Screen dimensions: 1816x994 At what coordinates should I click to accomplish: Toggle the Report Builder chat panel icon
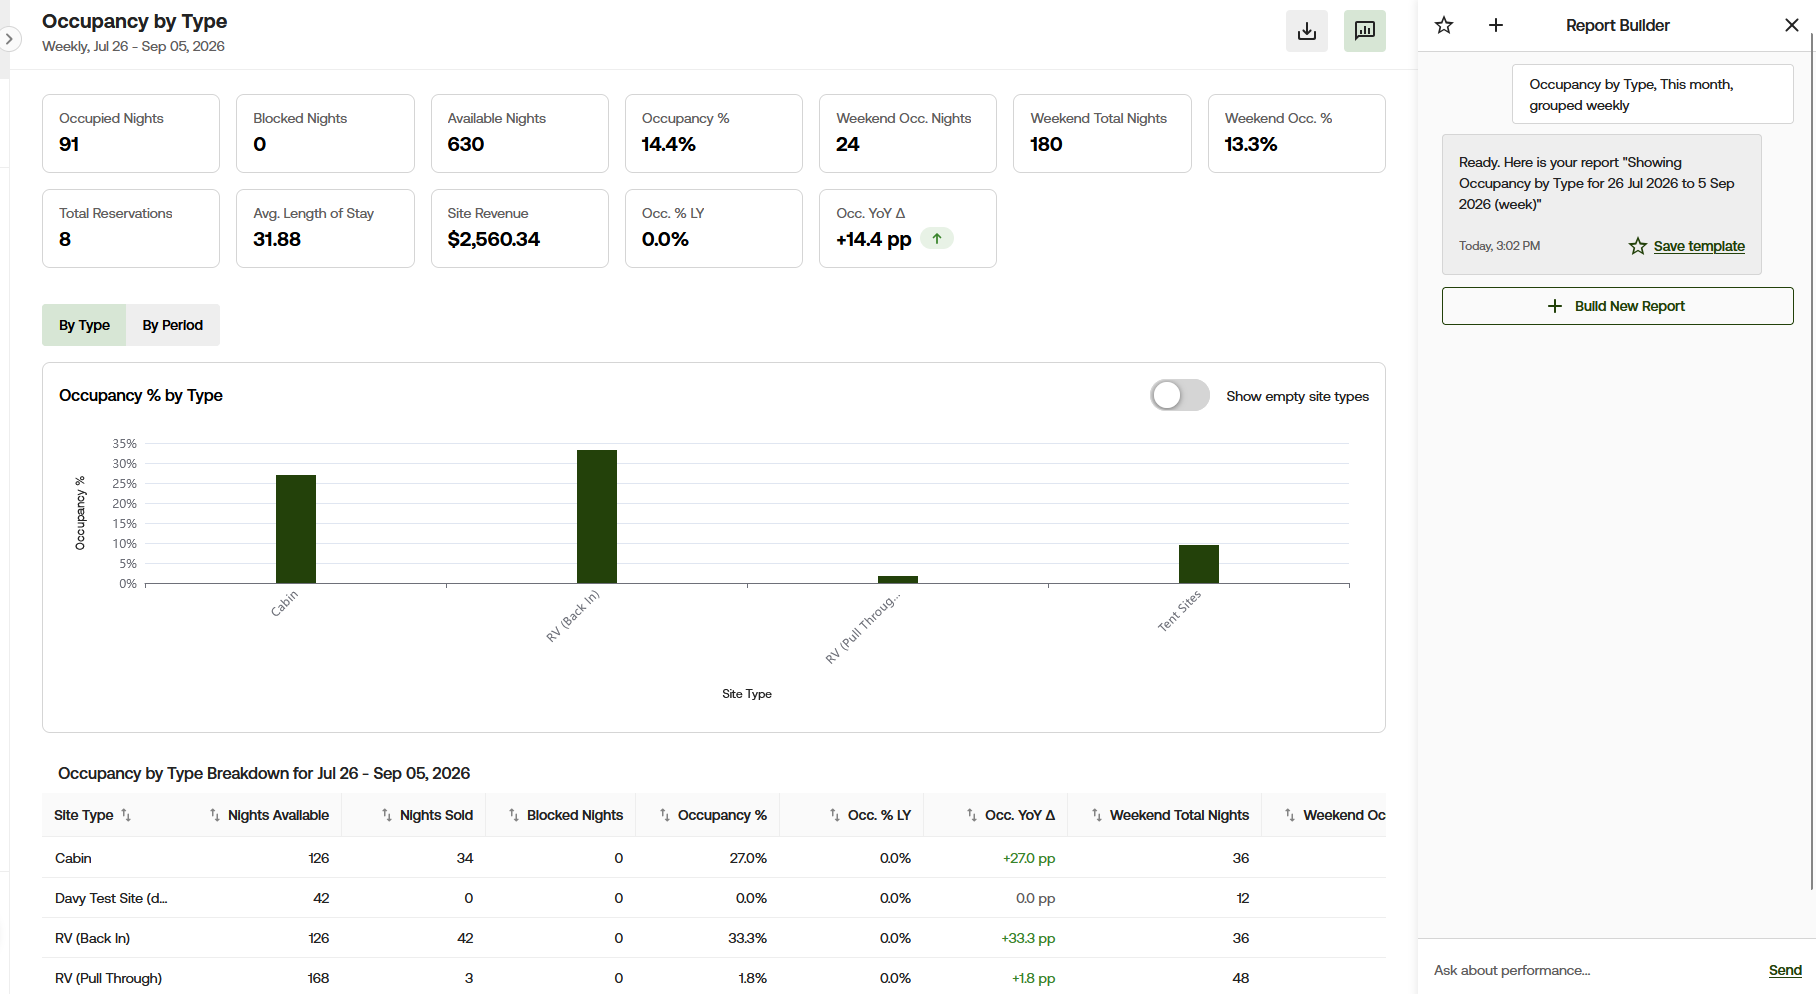pyautogui.click(x=1364, y=31)
